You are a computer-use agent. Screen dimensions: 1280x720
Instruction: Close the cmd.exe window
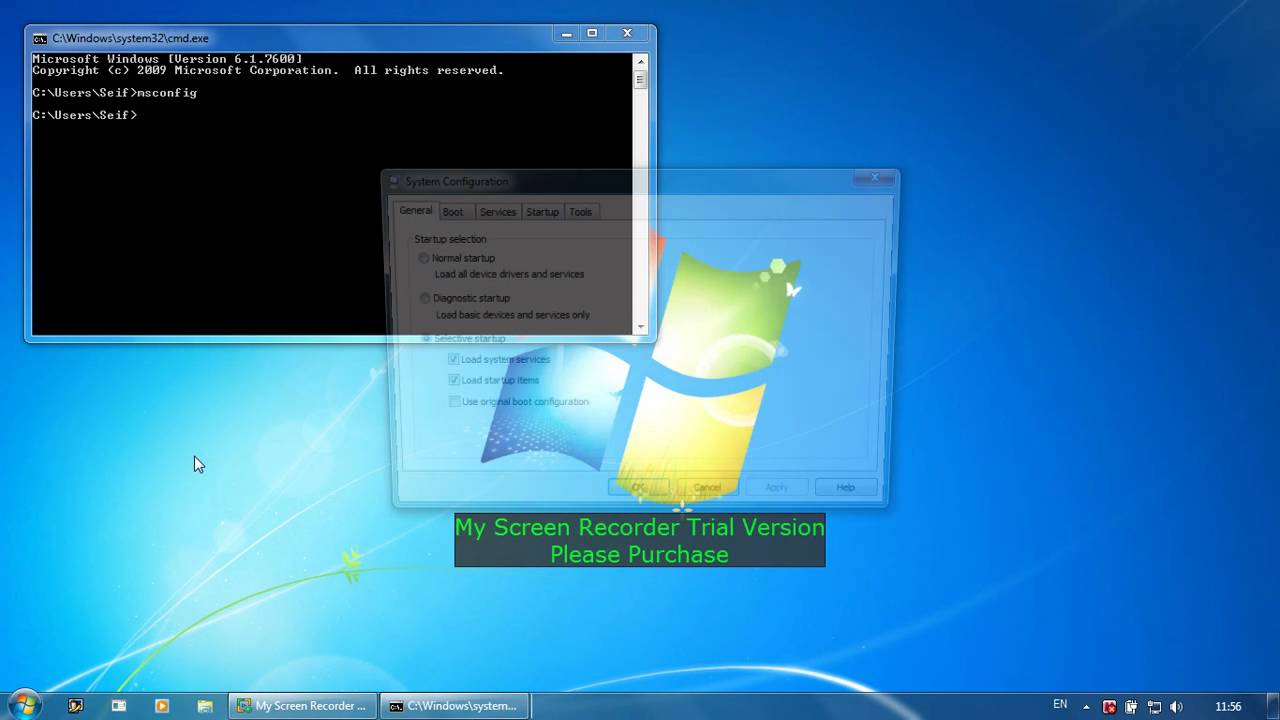pyautogui.click(x=628, y=34)
